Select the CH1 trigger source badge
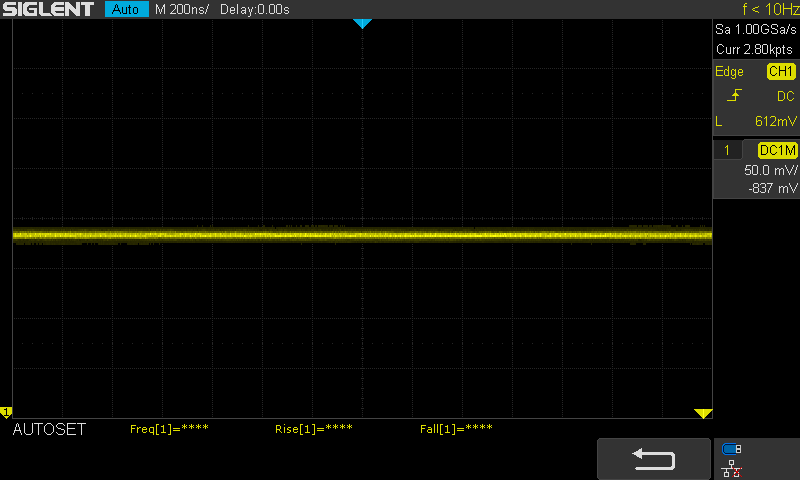 click(781, 71)
